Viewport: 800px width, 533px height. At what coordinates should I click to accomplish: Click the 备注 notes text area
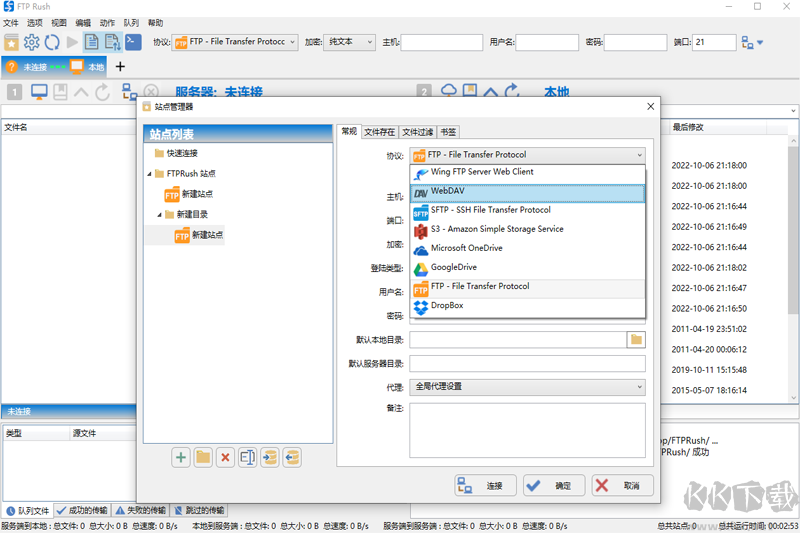pos(527,430)
